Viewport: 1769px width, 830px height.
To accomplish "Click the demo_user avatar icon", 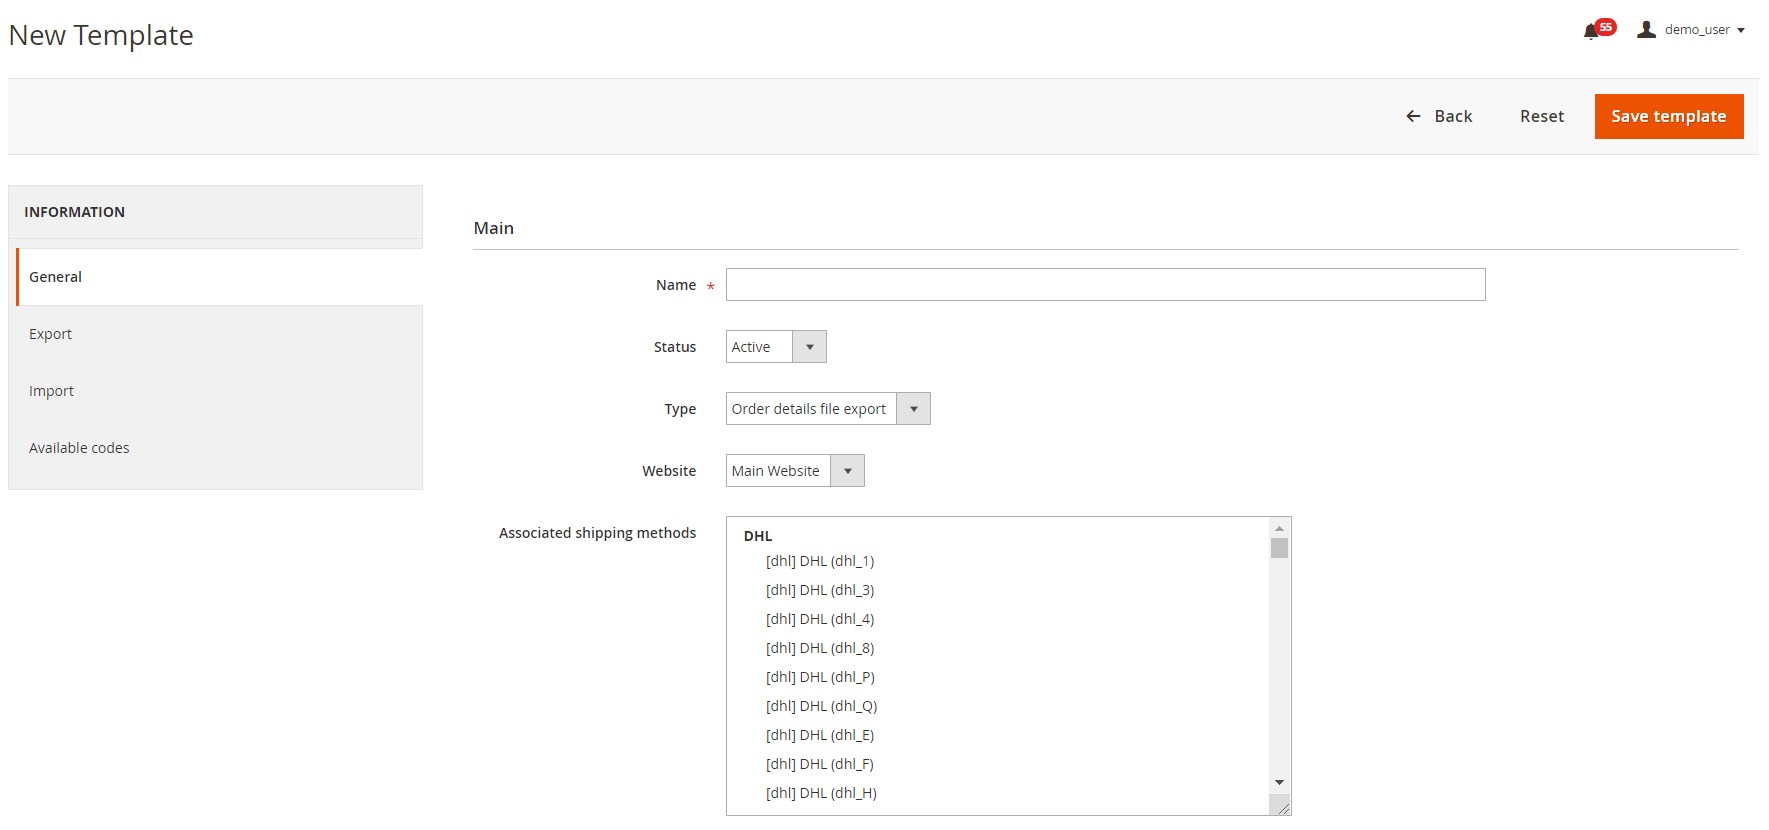I will (1646, 29).
